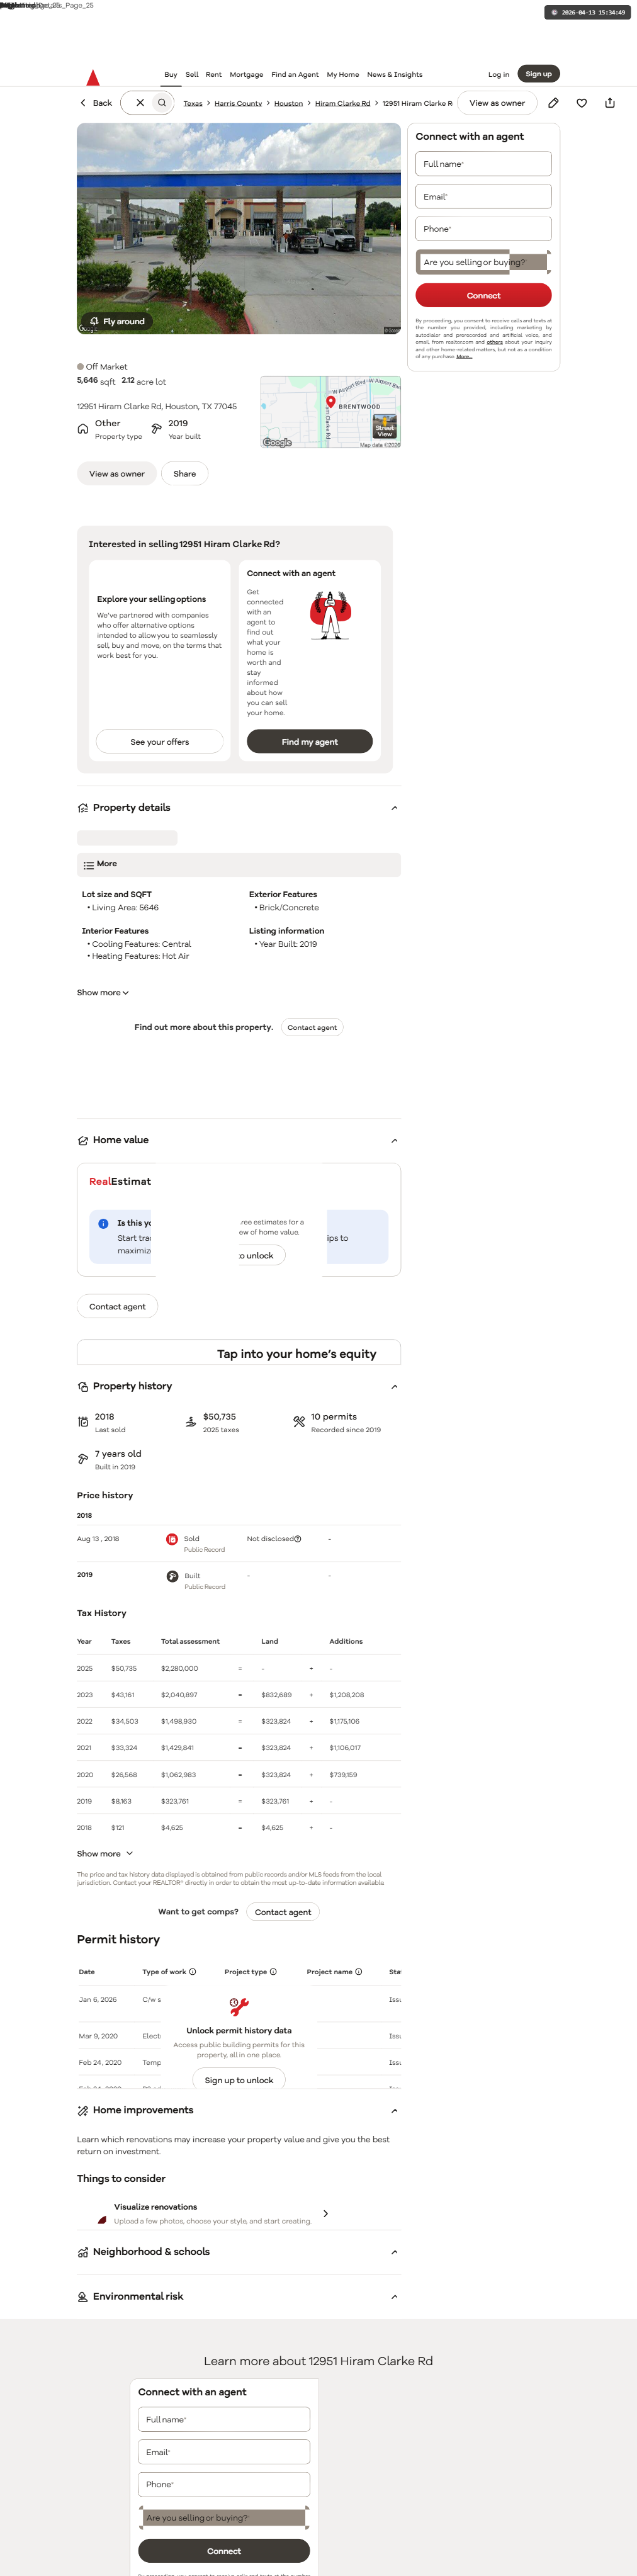Click the red Connect button
Image resolution: width=637 pixels, height=2576 pixels.
pyautogui.click(x=484, y=295)
